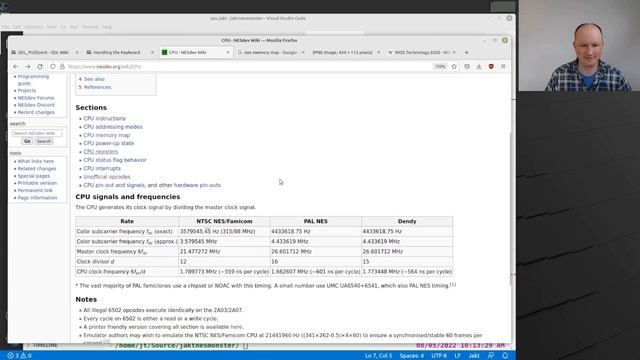Open NESdev Discord sidebar link

(36, 105)
